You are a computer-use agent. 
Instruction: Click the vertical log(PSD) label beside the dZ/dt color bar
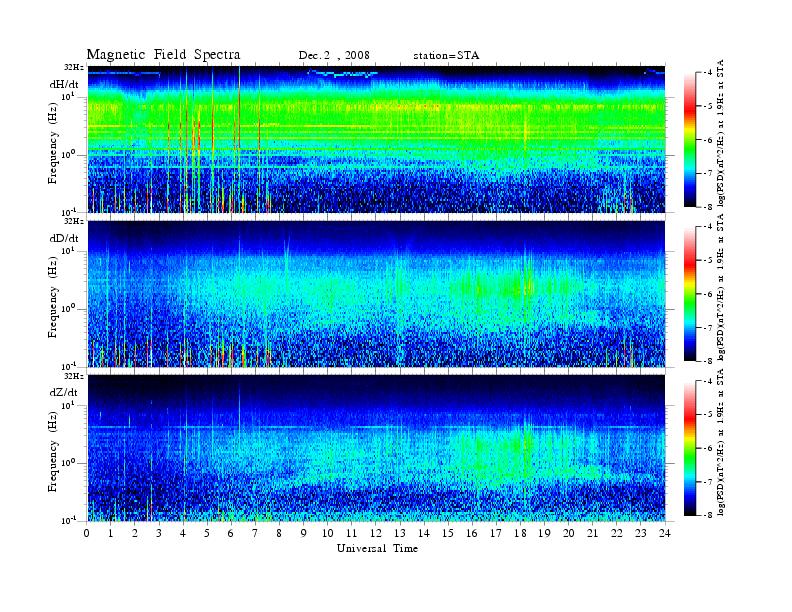pos(721,442)
